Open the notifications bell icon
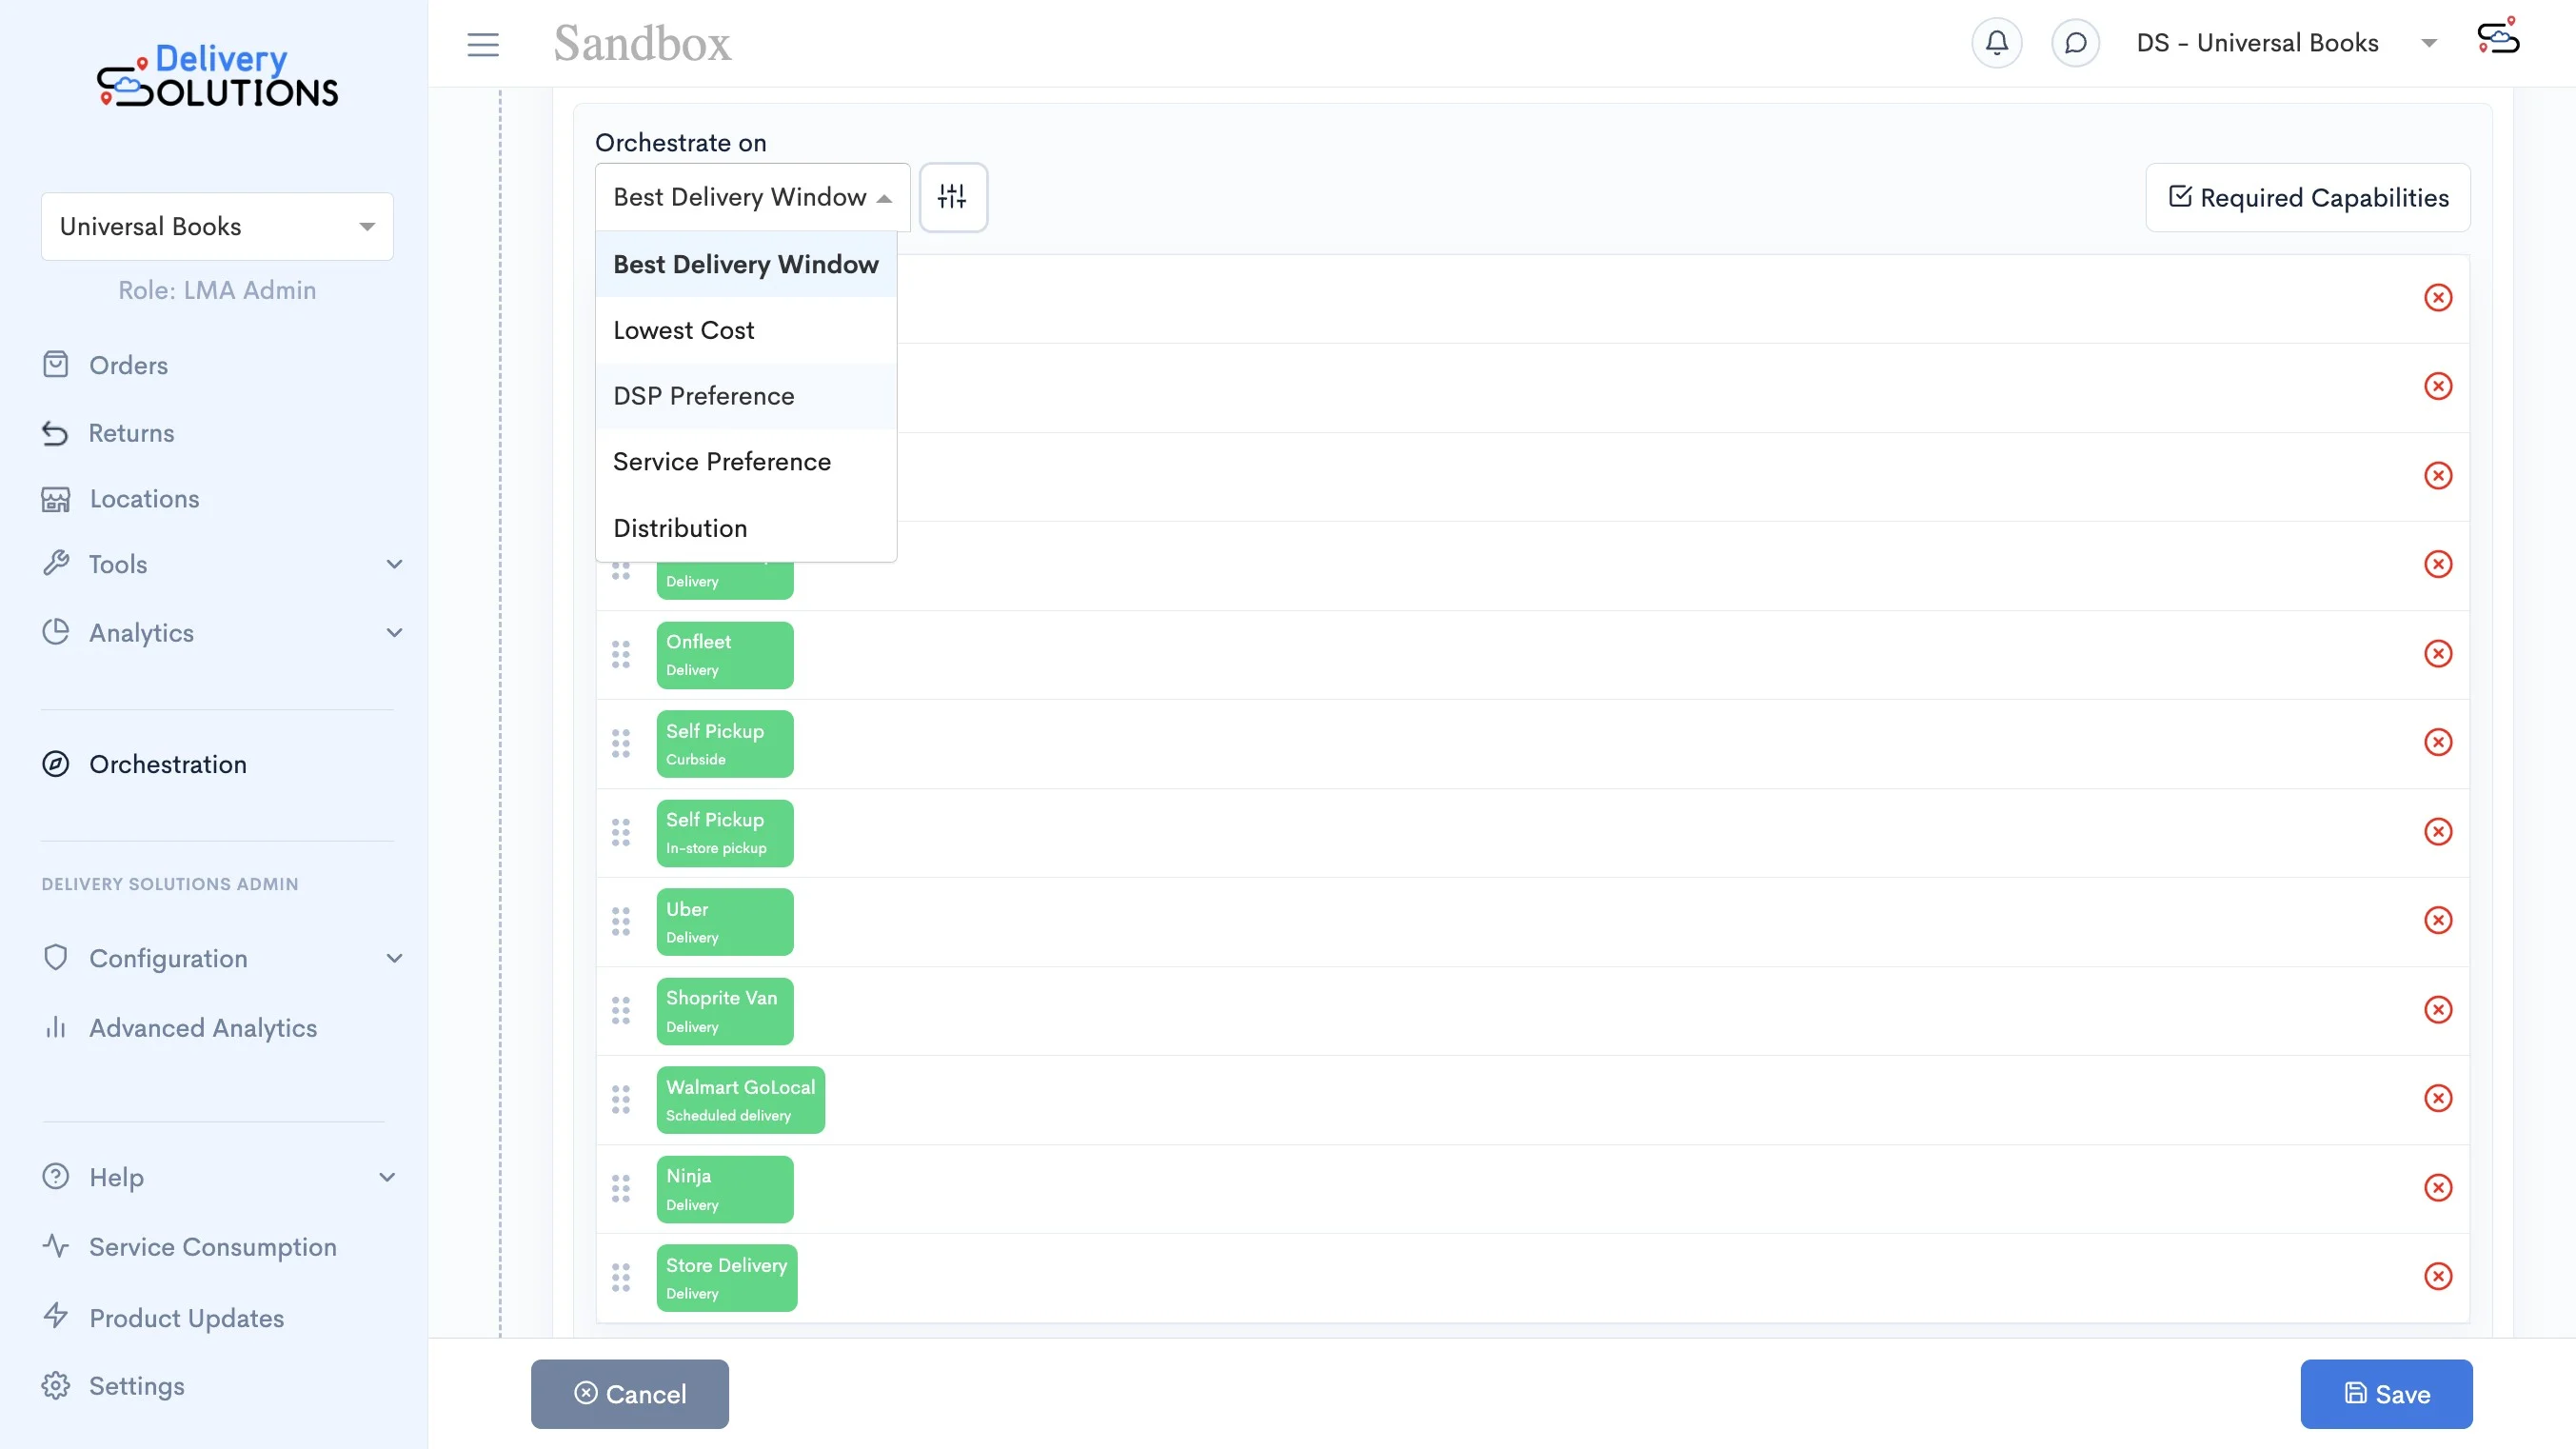Image resolution: width=2576 pixels, height=1449 pixels. [x=1996, y=43]
